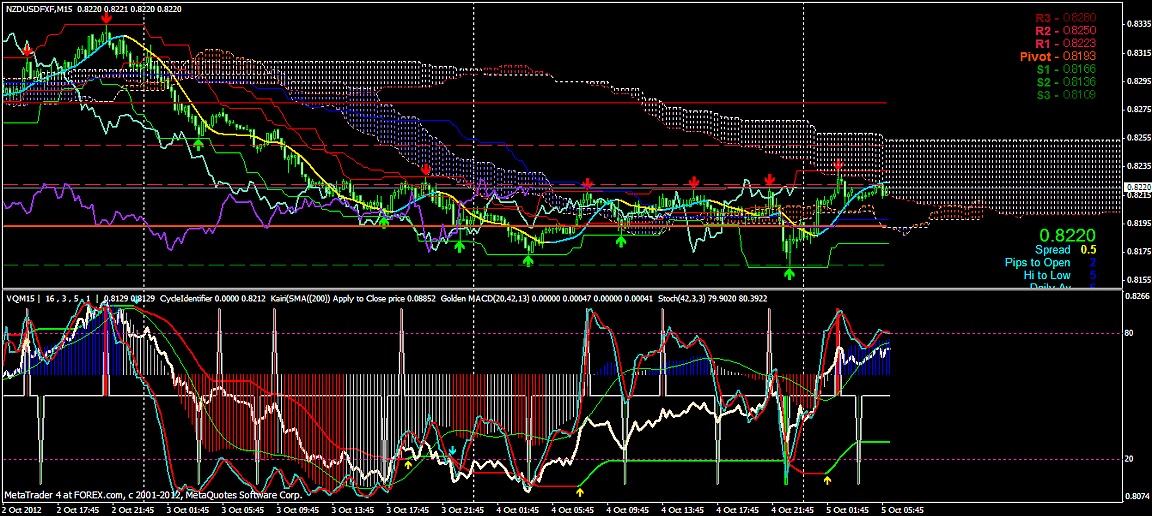Select the lowest green buy arrow before 5 Oct

click(x=789, y=272)
